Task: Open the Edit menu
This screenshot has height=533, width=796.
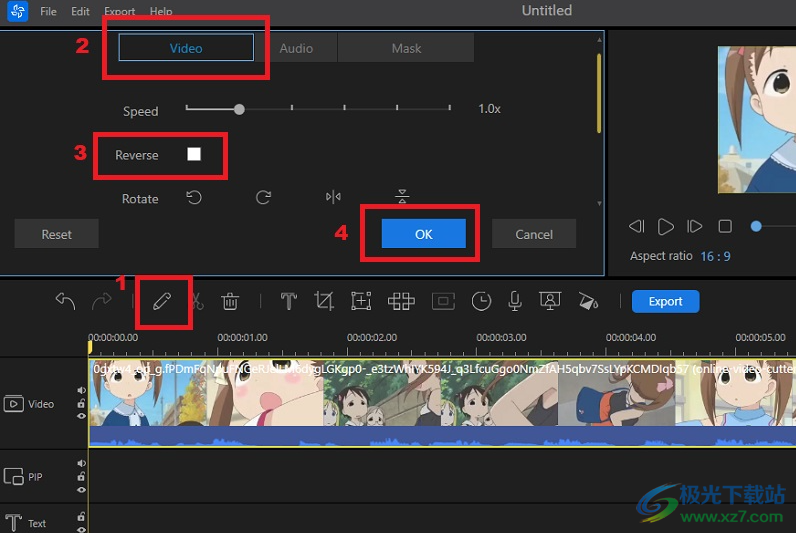Action: tap(80, 11)
